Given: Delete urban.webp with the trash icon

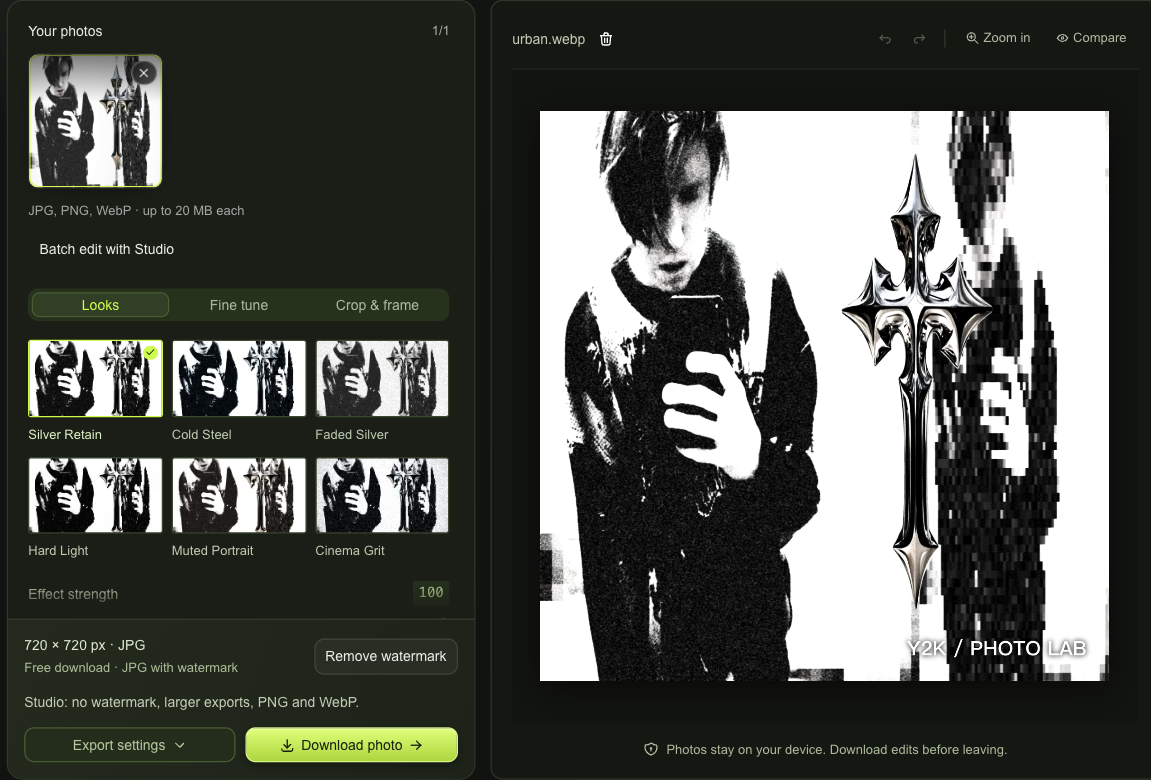Looking at the screenshot, I should [x=606, y=39].
